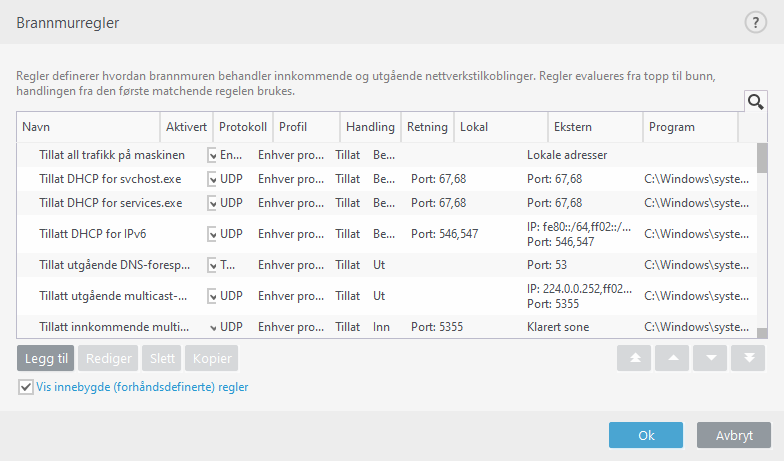Sort by Aktivert column header
The height and width of the screenshot is (461, 784).
click(186, 127)
